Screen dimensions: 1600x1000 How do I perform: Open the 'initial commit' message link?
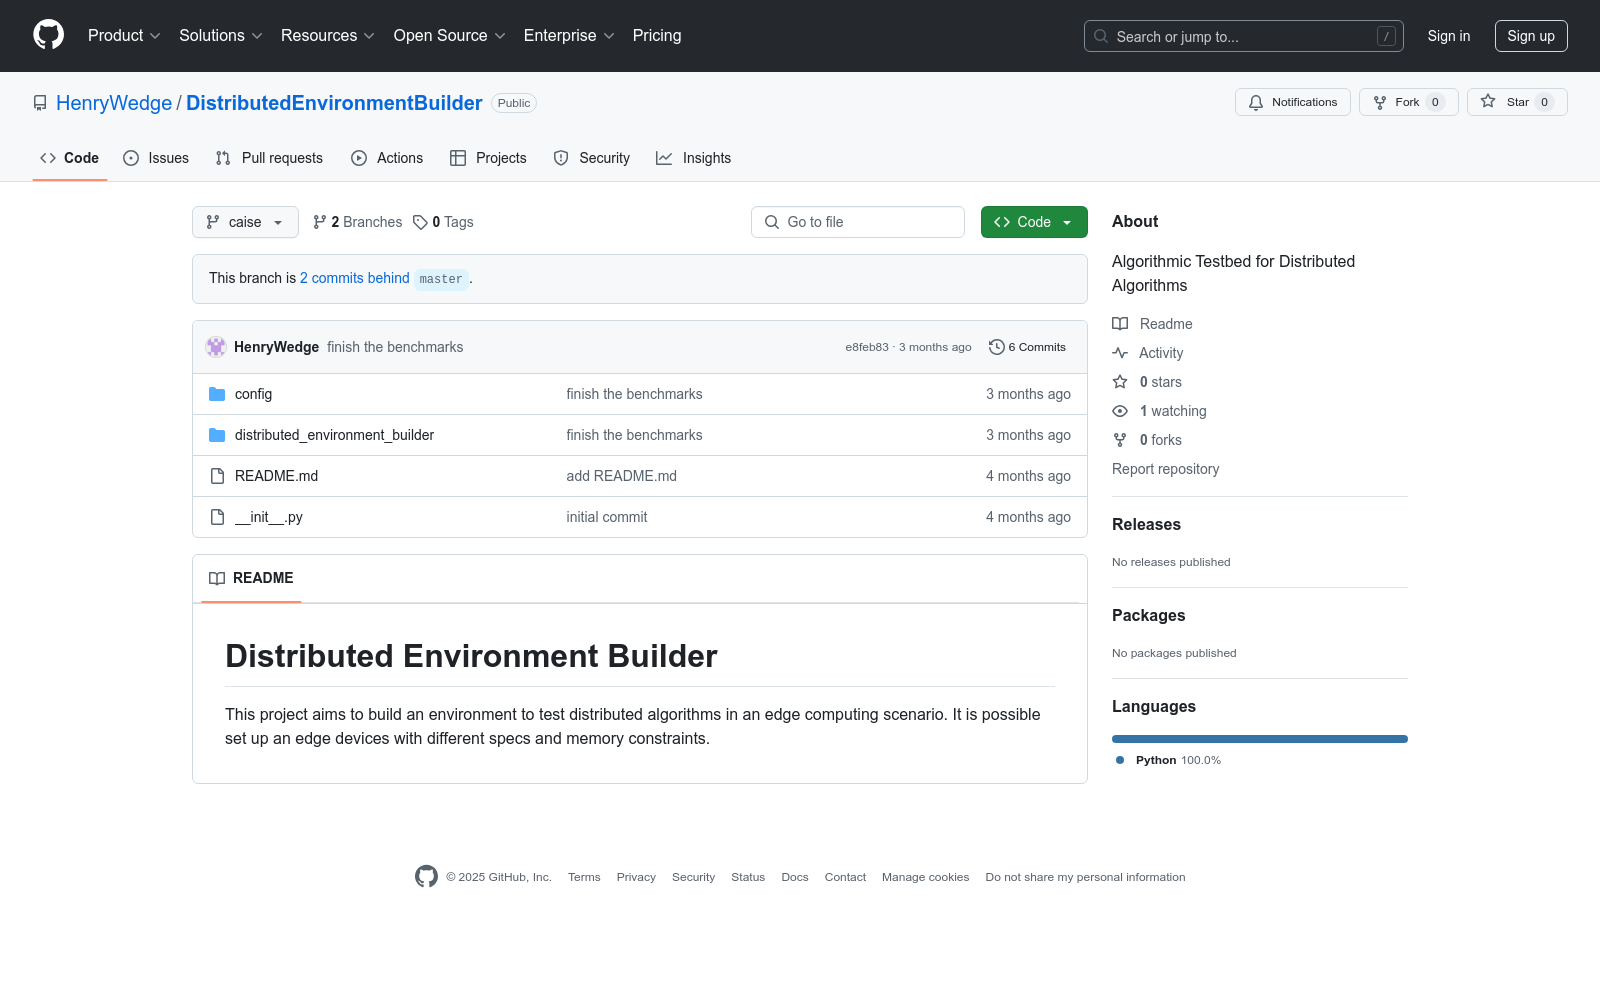(x=607, y=517)
